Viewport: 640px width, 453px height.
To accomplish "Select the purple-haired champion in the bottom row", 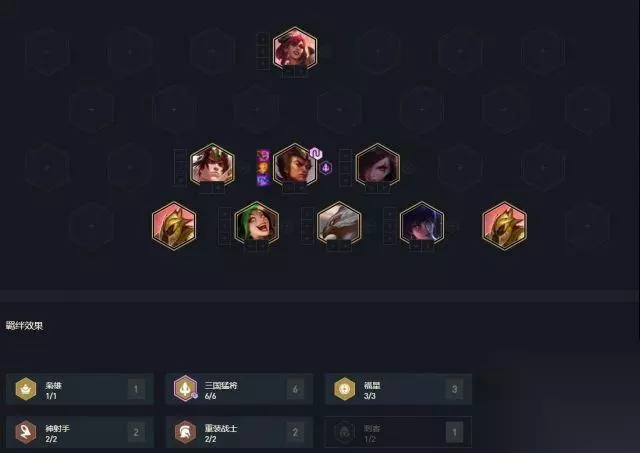I will click(422, 224).
